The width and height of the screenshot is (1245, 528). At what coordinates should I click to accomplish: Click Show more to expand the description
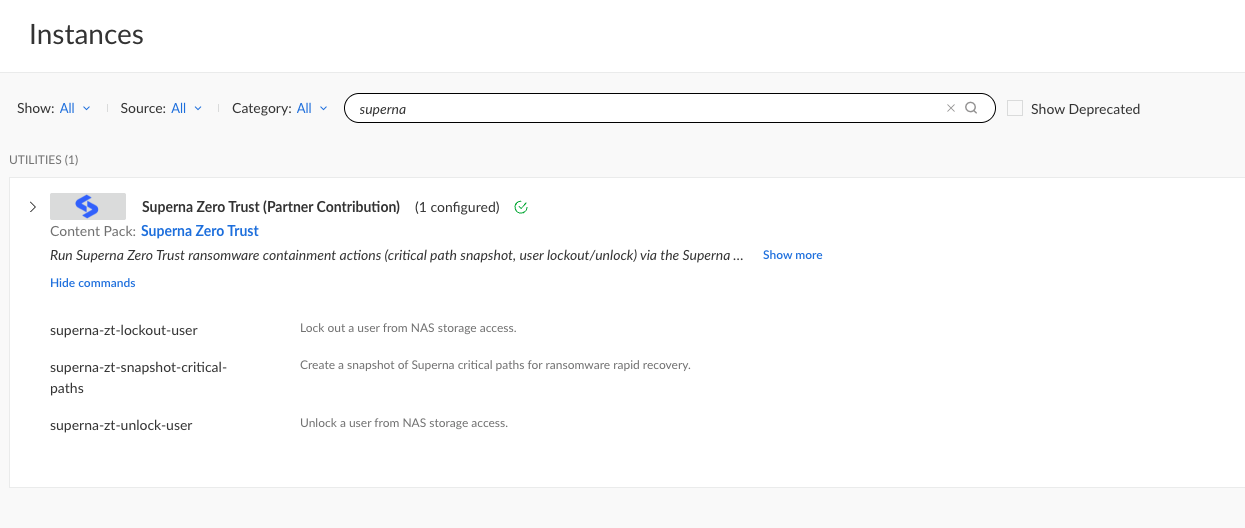tap(792, 255)
